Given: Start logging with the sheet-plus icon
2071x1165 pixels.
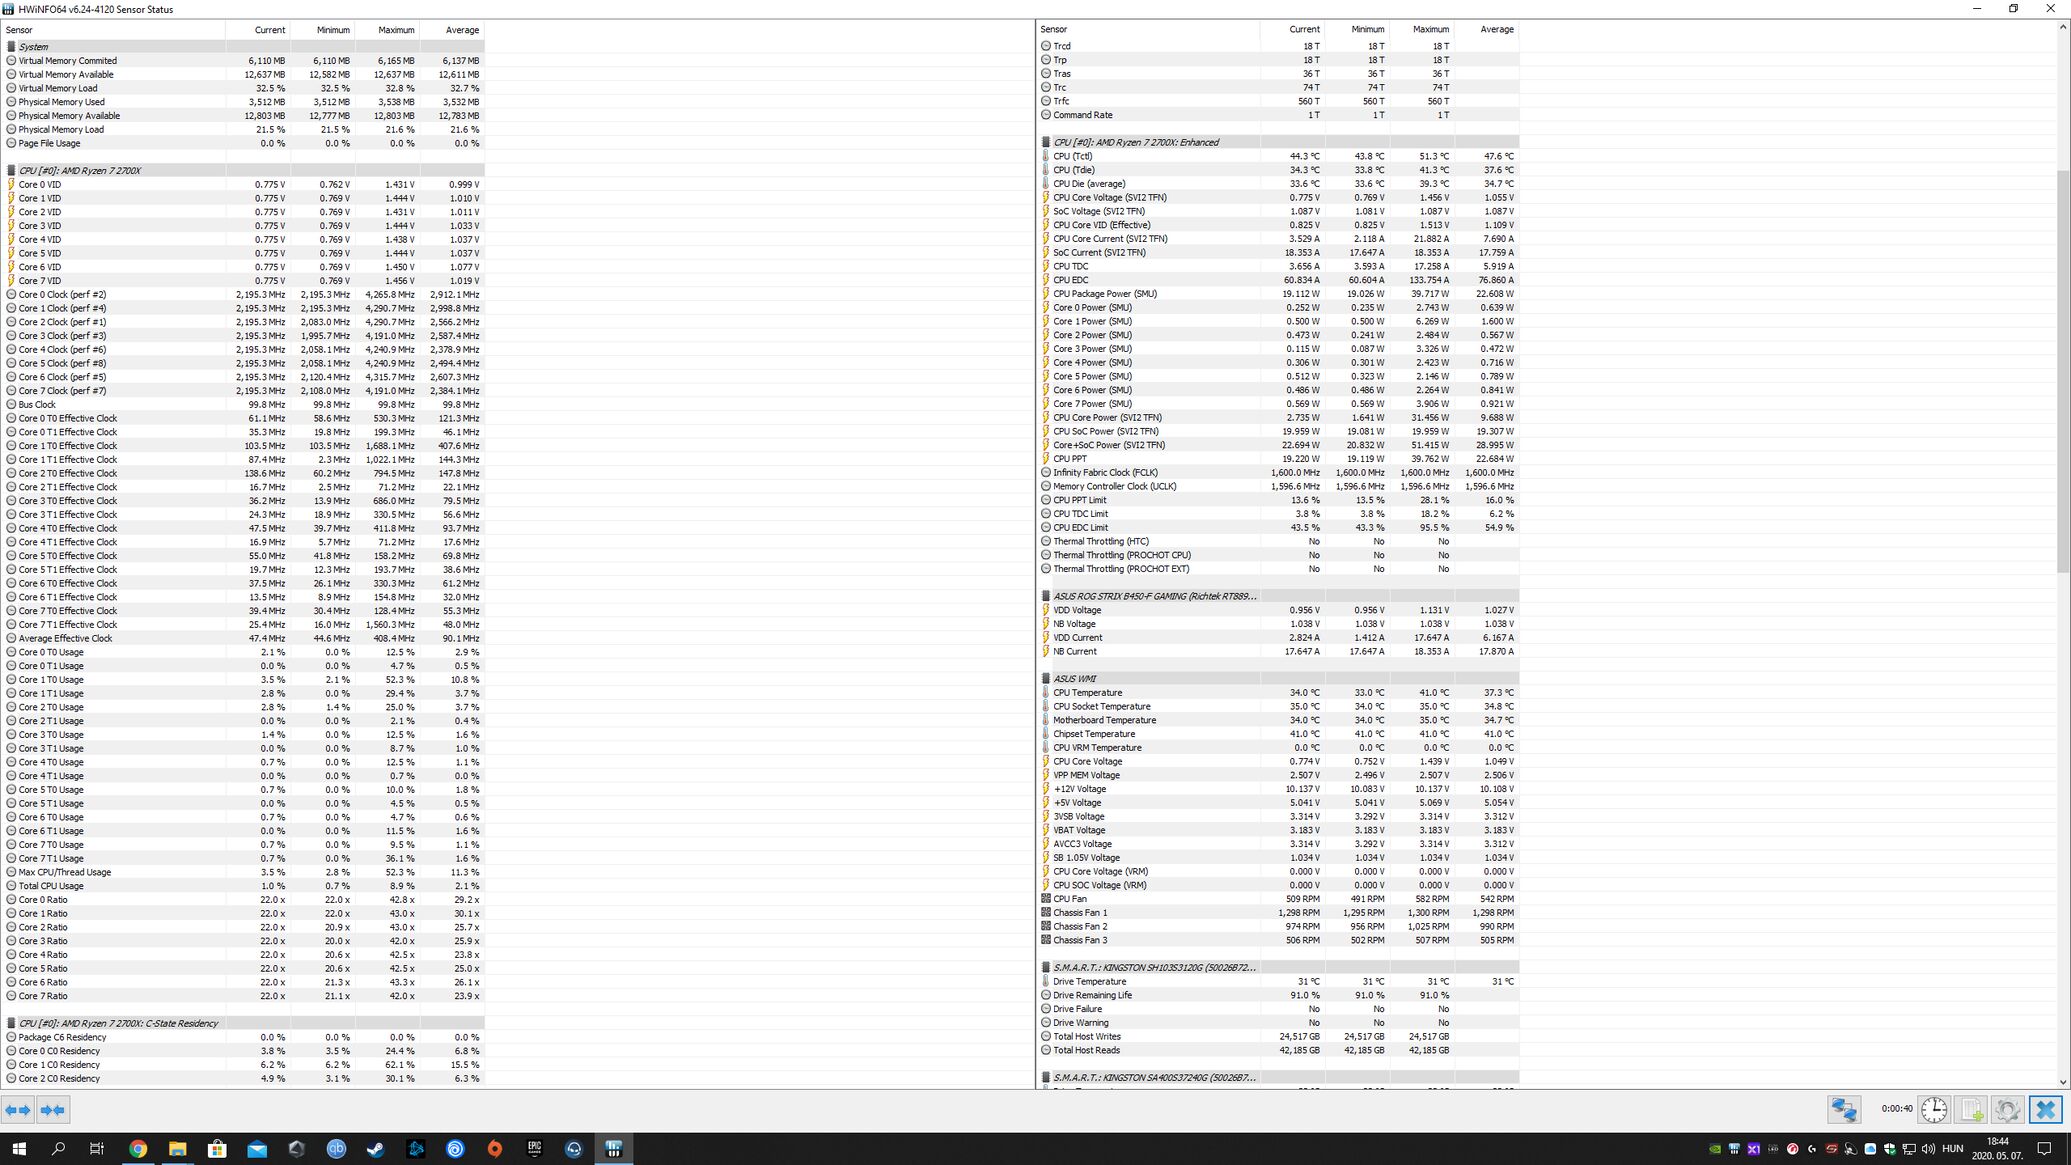Looking at the screenshot, I should coord(1971,1110).
